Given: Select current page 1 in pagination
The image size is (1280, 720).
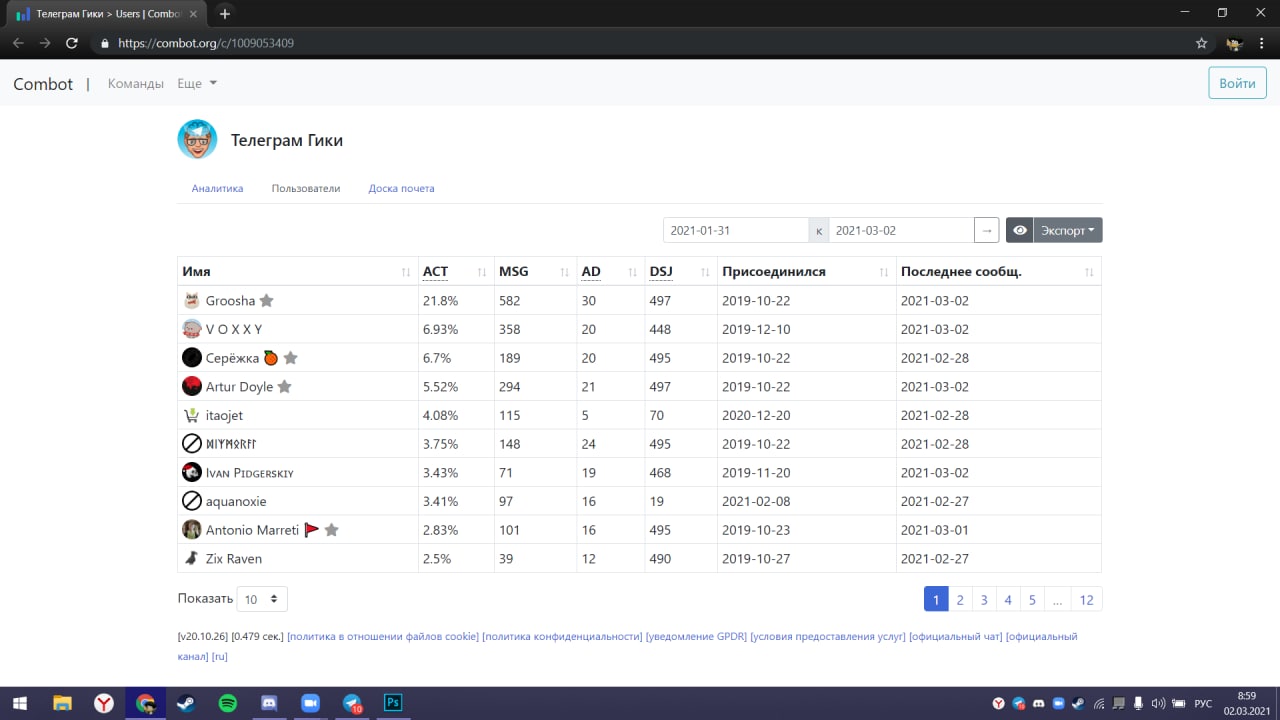Looking at the screenshot, I should [x=936, y=599].
